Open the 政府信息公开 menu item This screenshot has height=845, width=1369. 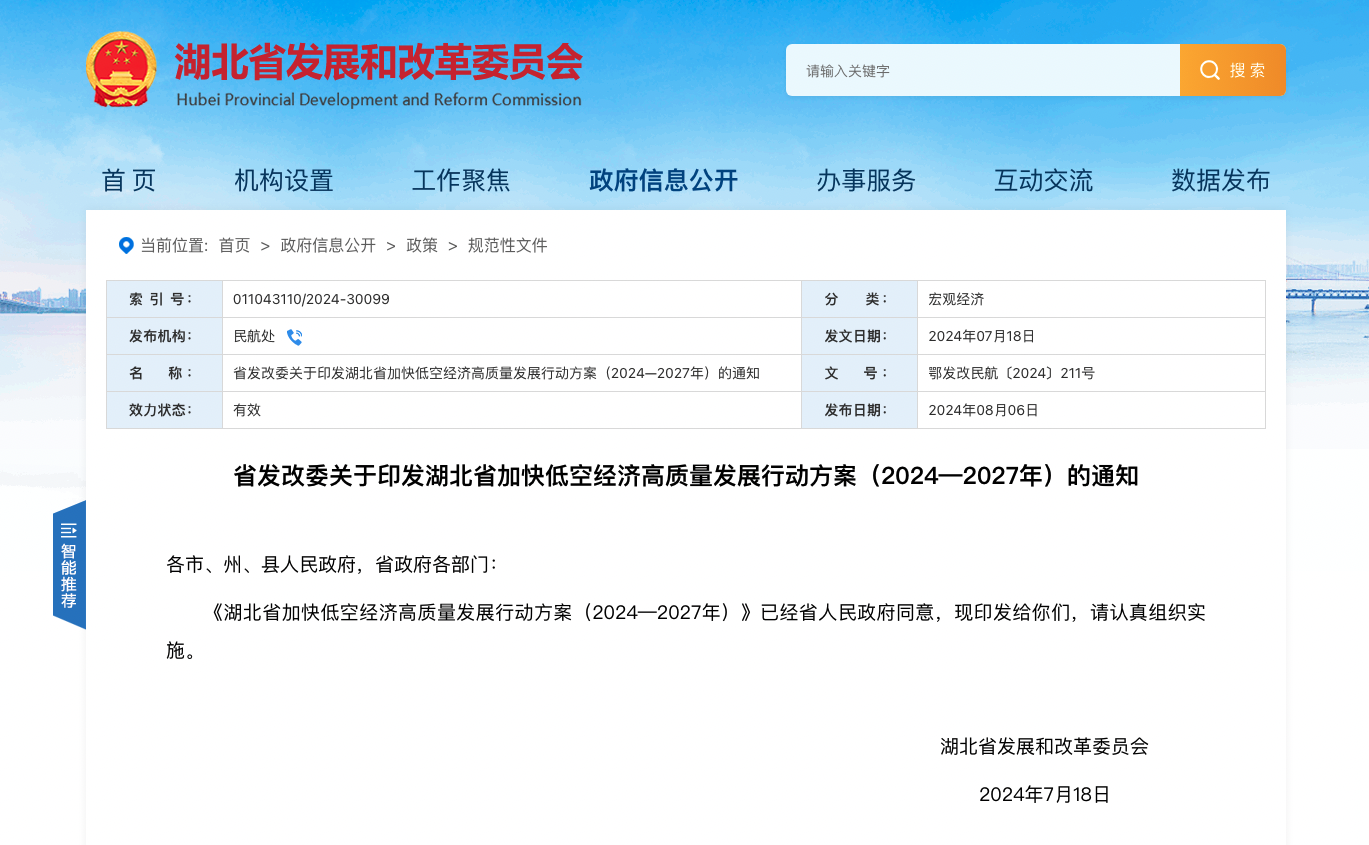pyautogui.click(x=663, y=181)
